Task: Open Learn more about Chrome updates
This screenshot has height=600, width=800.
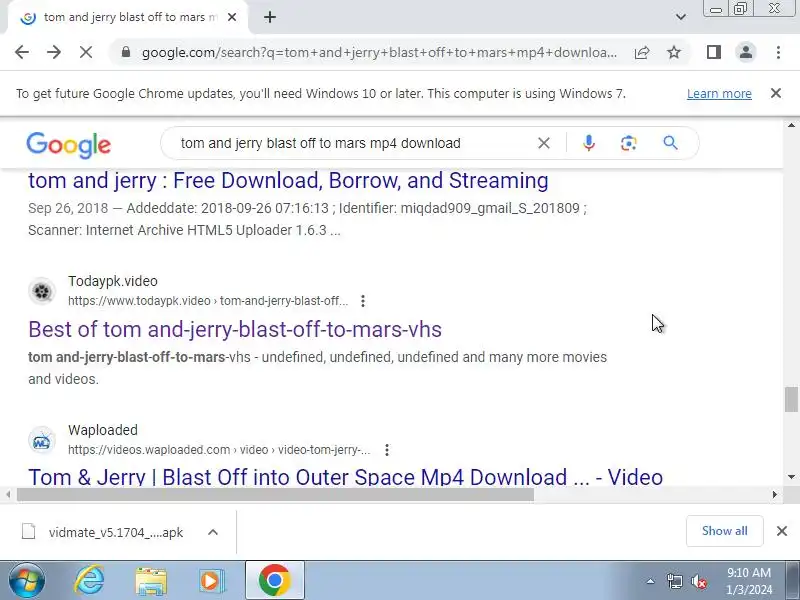Action: (719, 94)
